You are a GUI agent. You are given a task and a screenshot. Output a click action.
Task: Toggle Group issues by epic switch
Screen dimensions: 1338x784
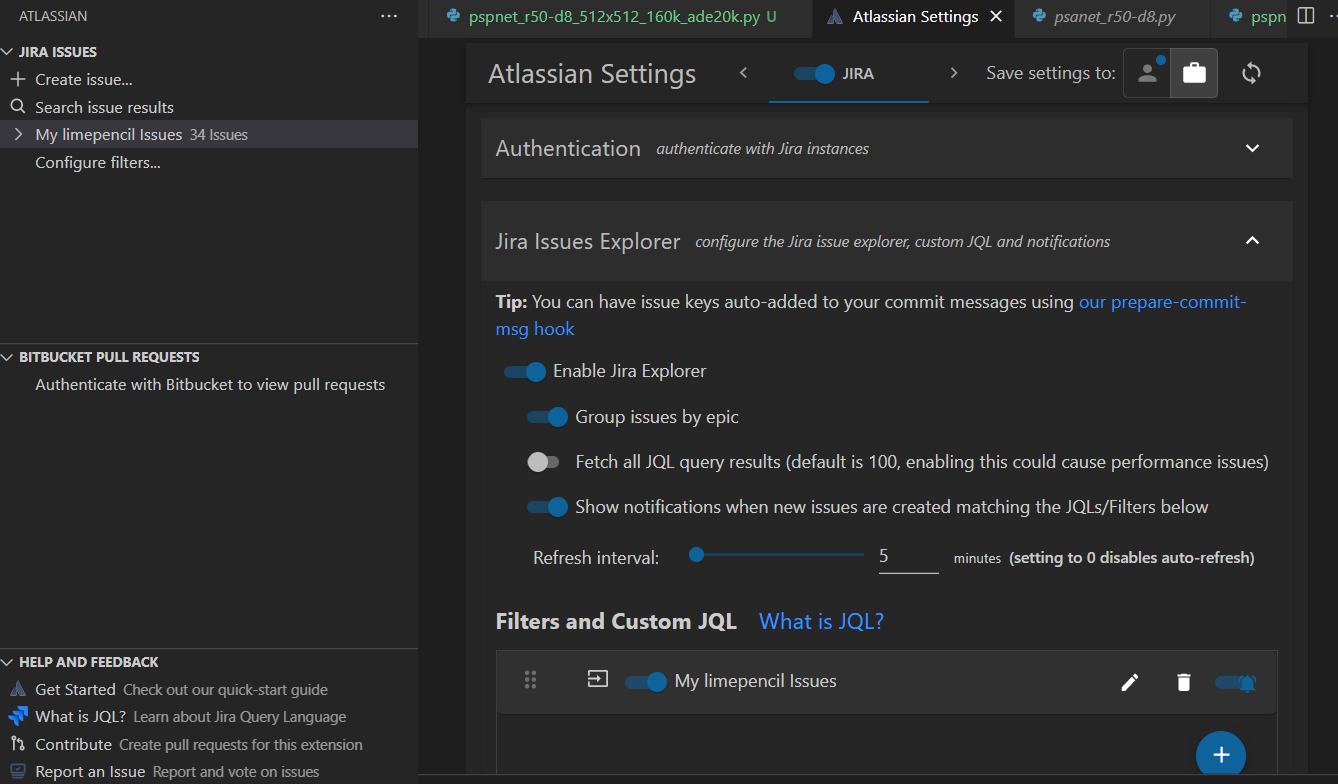pos(547,416)
